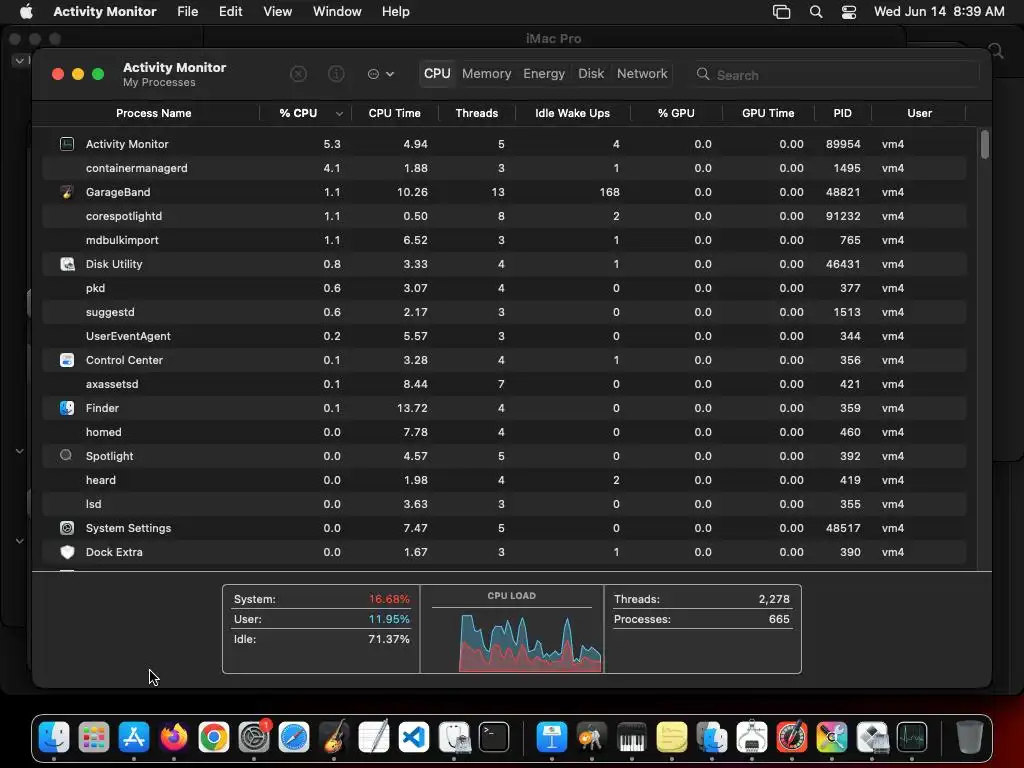
Task: Sort by the GPU Time column header
Action: [x=768, y=113]
